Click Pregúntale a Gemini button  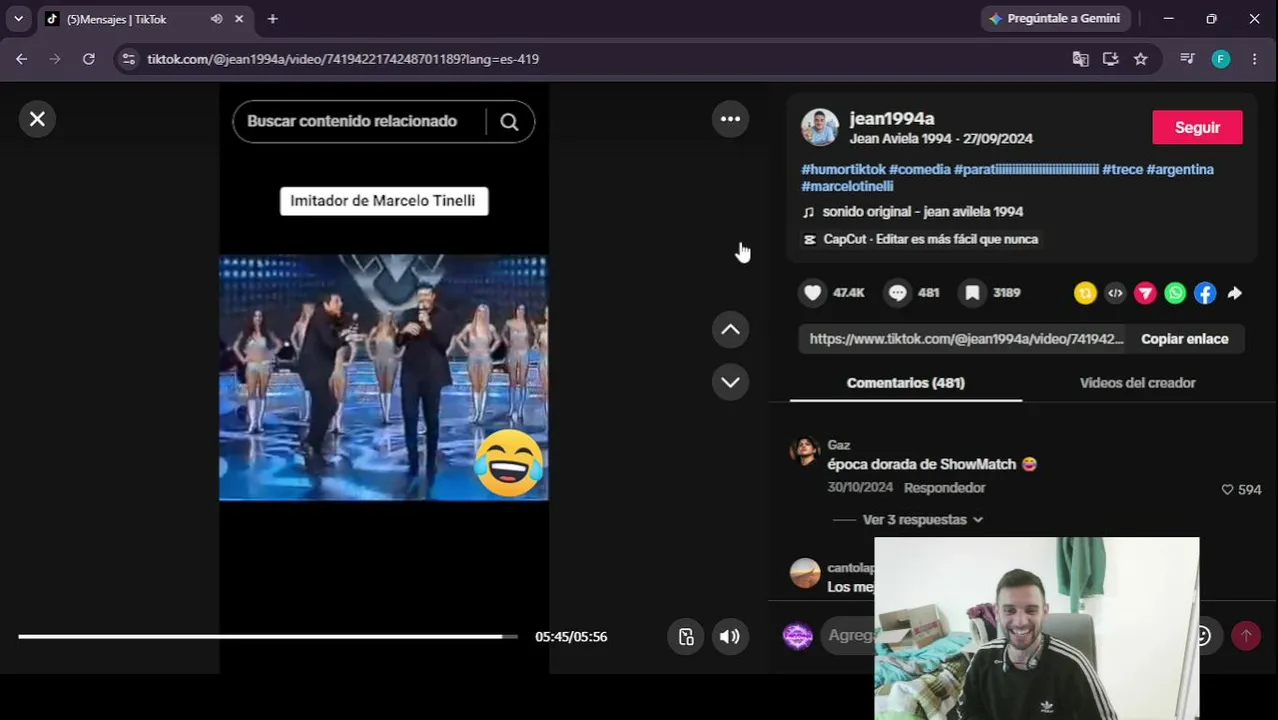(x=1055, y=19)
